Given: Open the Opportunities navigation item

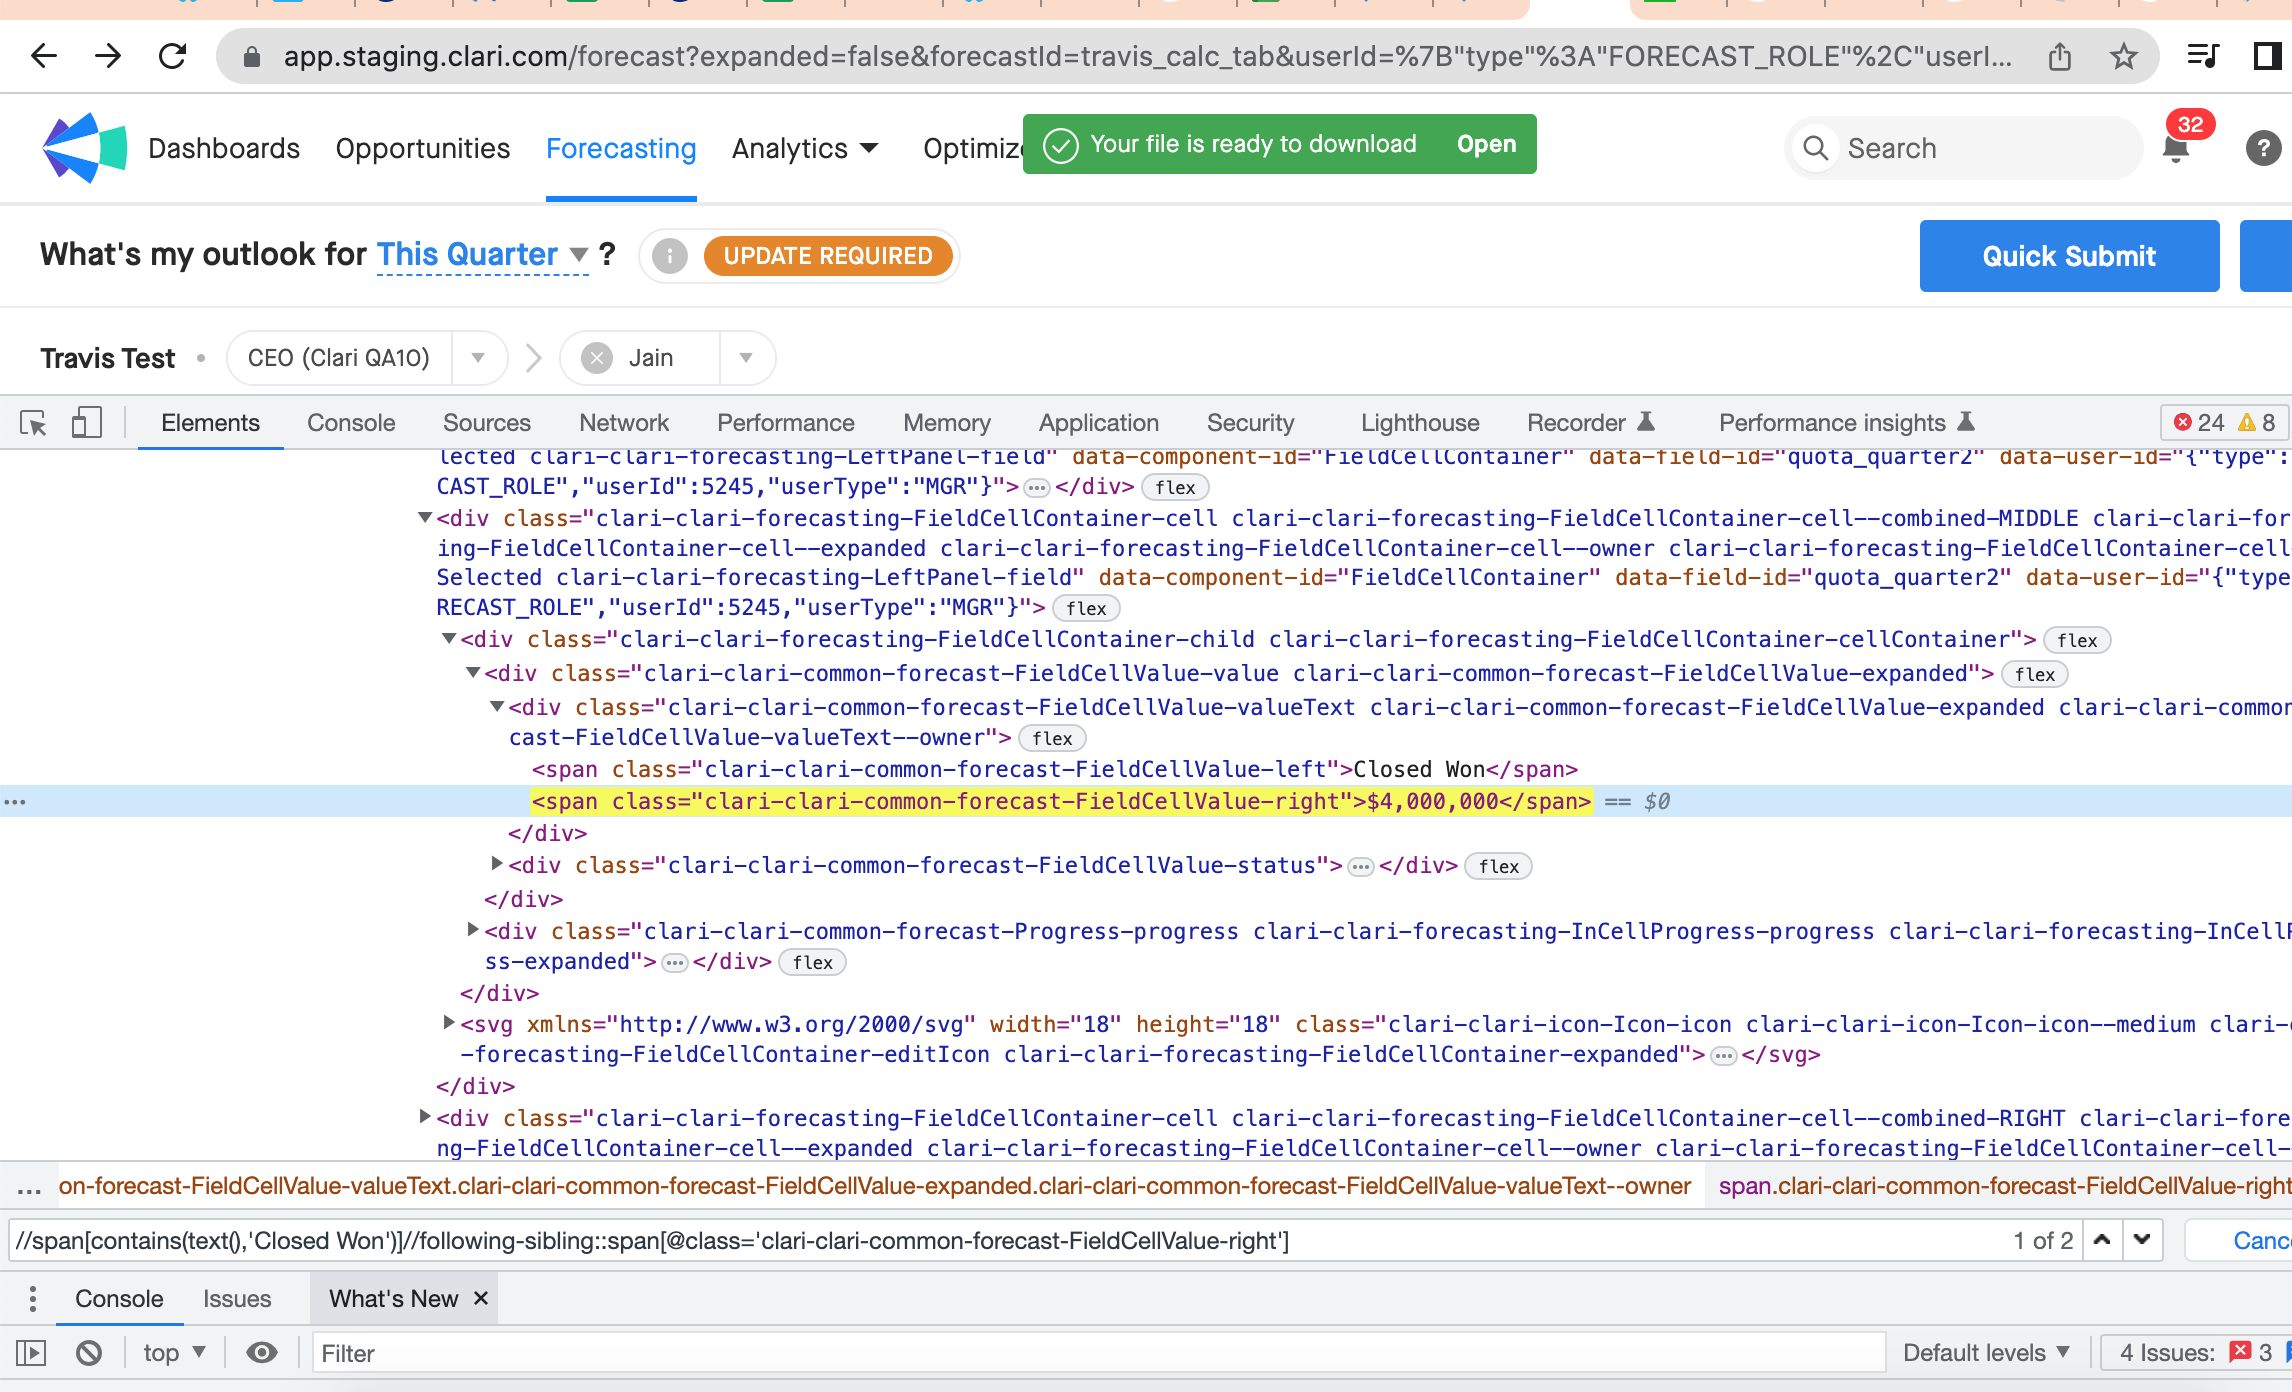Looking at the screenshot, I should [422, 149].
